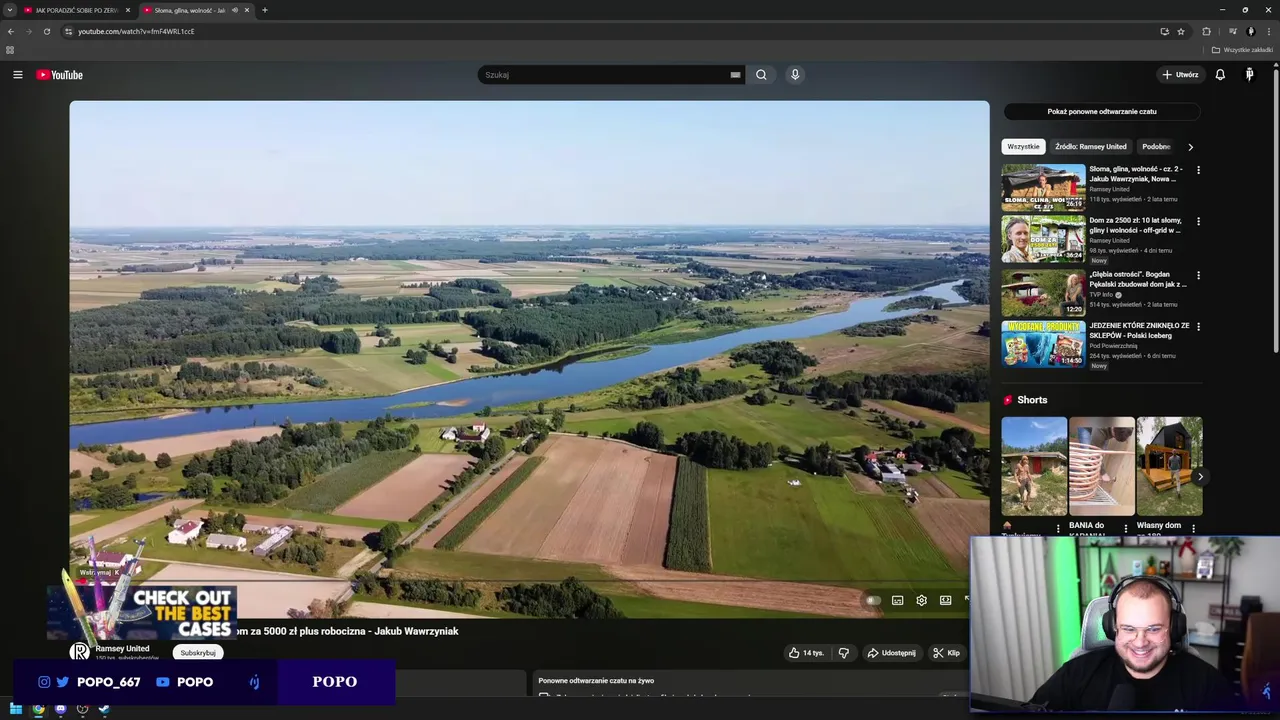Subscribe with the Subskrybuj button
The width and height of the screenshot is (1280, 720).
(198, 653)
